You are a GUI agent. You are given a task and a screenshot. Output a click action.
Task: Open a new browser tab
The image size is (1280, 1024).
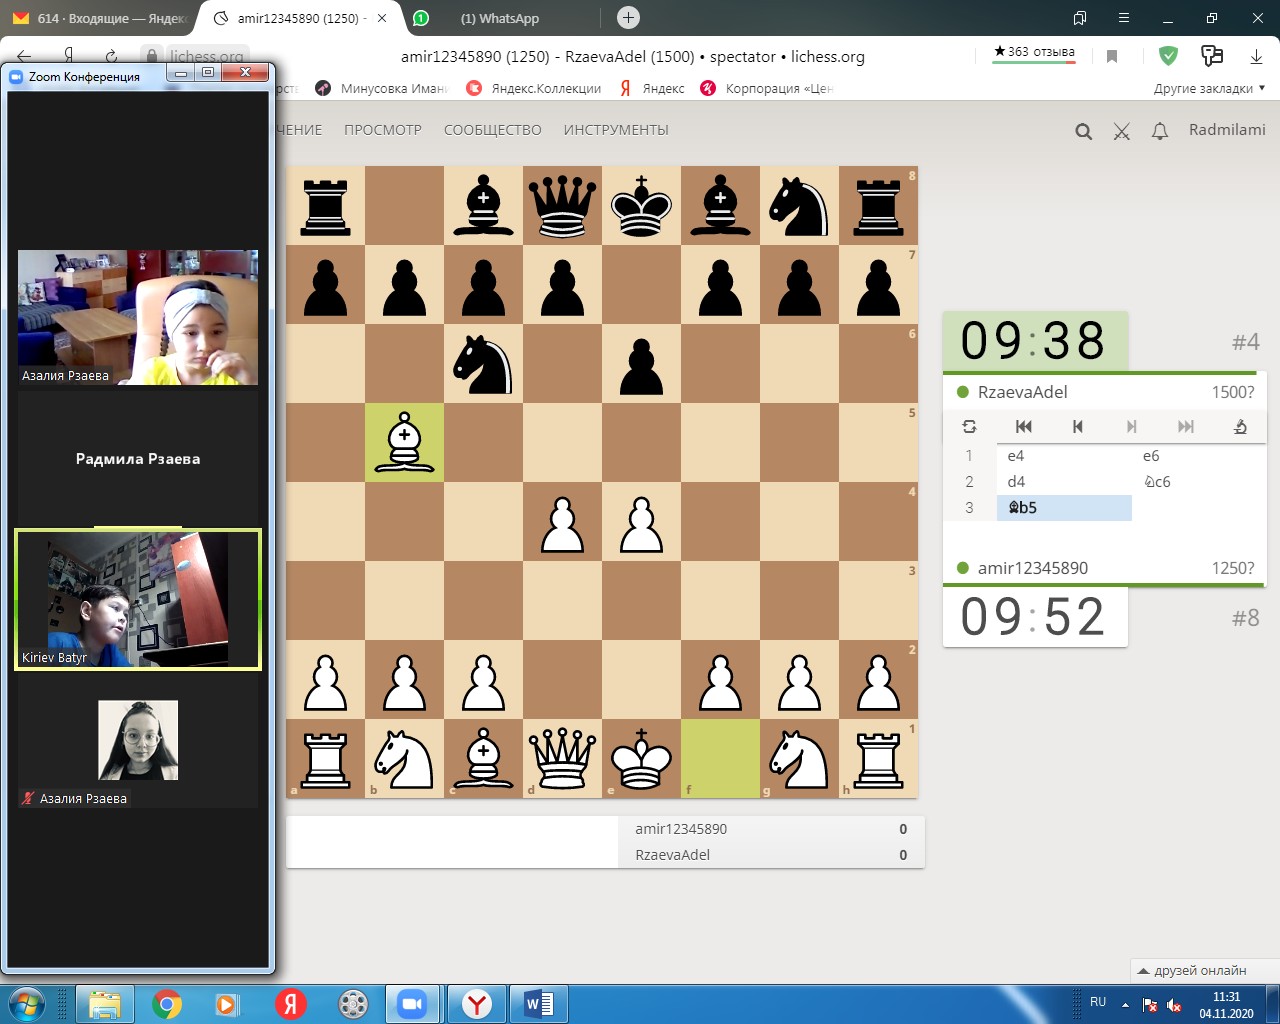point(628,18)
